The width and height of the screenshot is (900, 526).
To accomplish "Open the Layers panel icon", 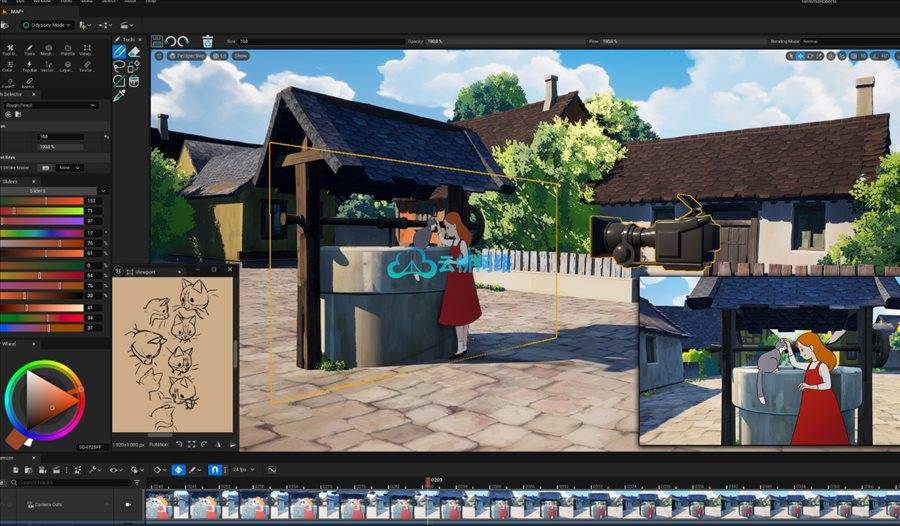I will click(67, 67).
